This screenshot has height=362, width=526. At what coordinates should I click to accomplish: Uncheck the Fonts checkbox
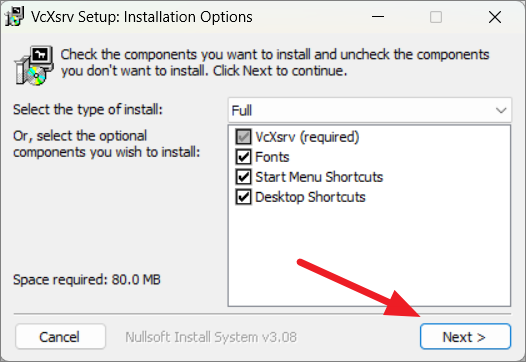(x=243, y=157)
